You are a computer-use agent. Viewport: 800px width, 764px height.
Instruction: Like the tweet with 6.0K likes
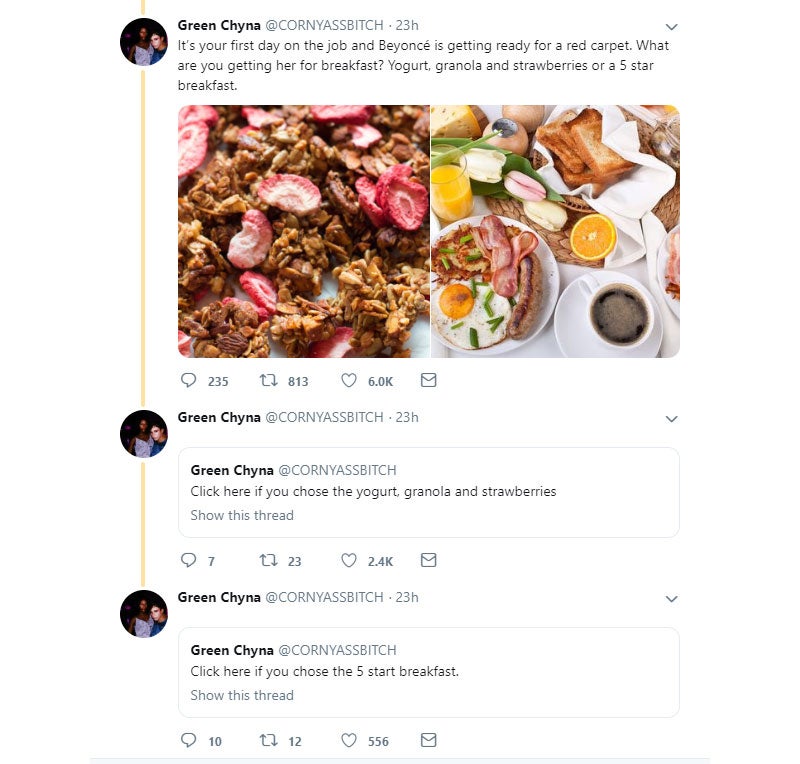(x=349, y=381)
